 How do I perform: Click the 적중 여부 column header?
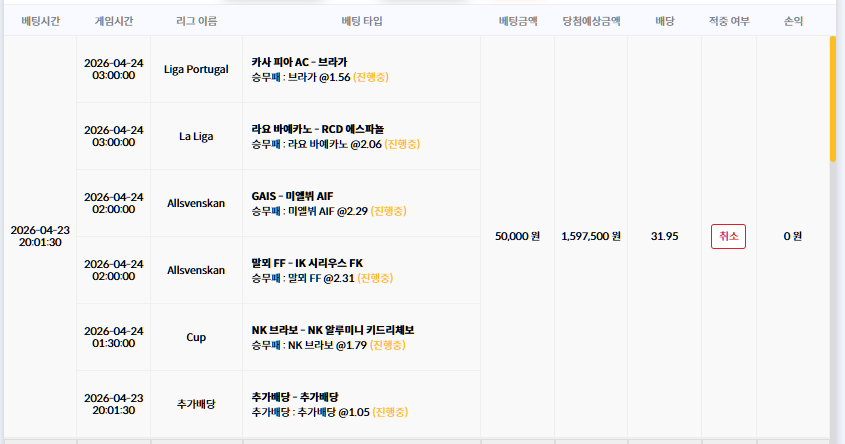729,21
